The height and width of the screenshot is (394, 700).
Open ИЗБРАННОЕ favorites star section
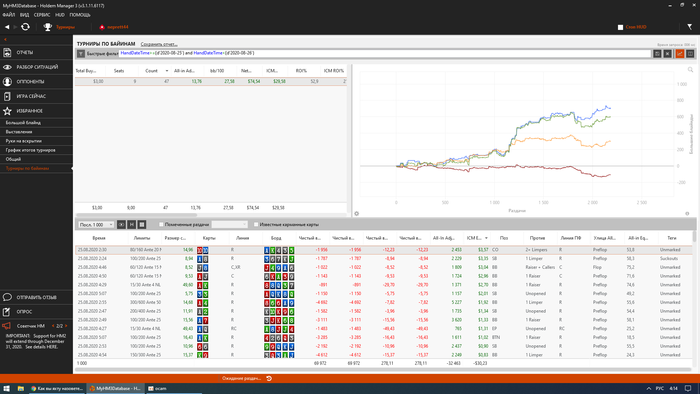tap(36, 111)
